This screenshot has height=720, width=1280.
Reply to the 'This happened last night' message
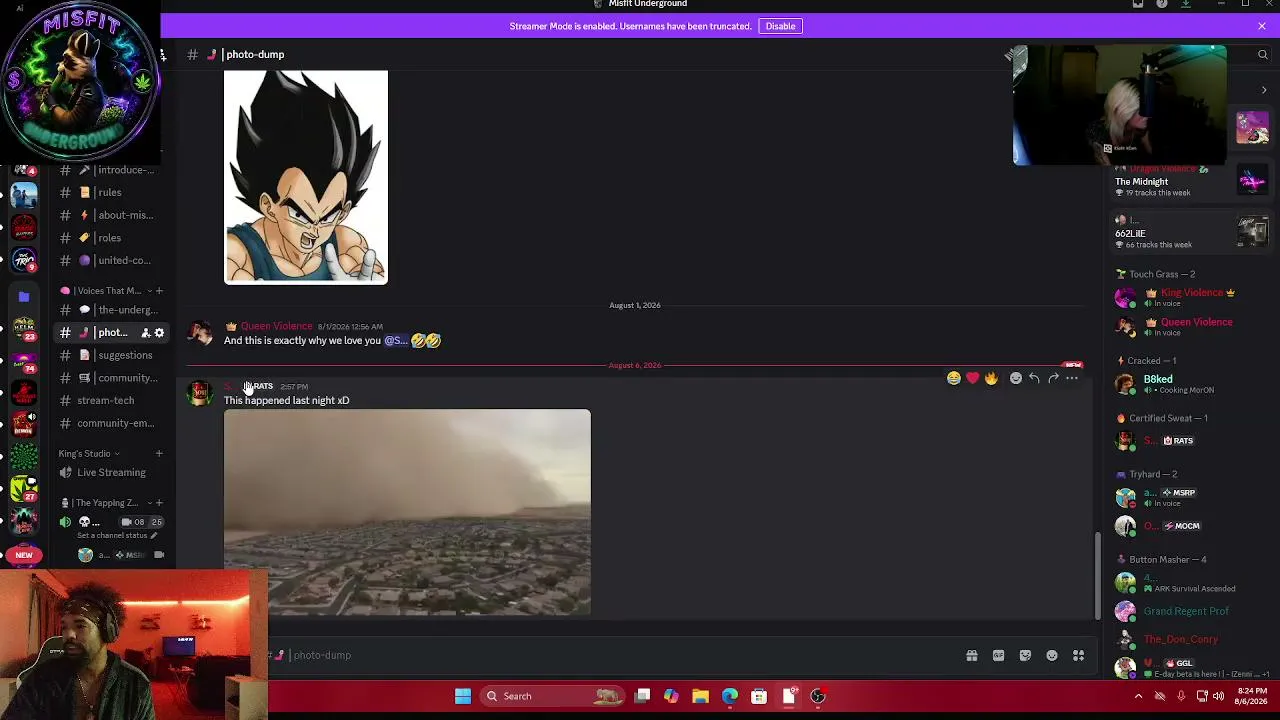click(1034, 378)
